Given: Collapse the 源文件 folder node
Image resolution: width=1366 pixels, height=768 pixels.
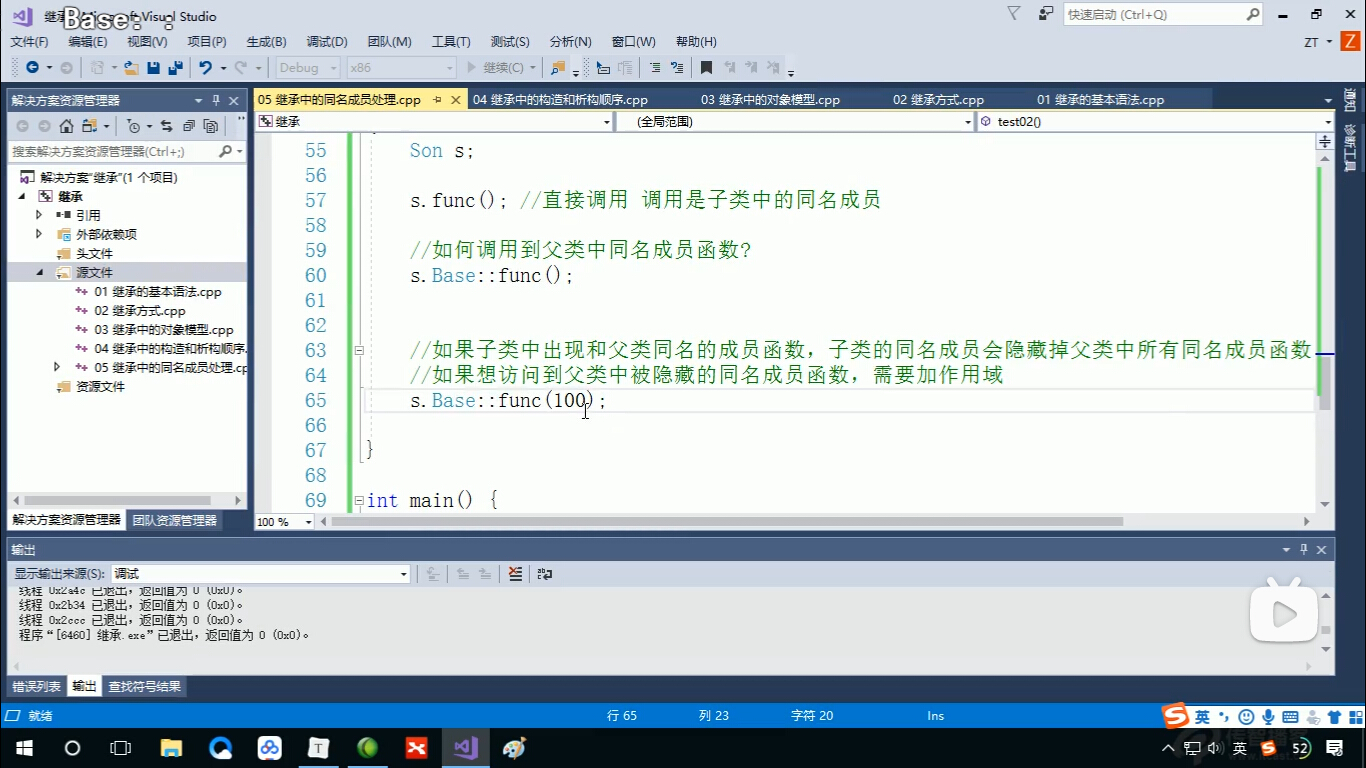Looking at the screenshot, I should (x=39, y=273).
